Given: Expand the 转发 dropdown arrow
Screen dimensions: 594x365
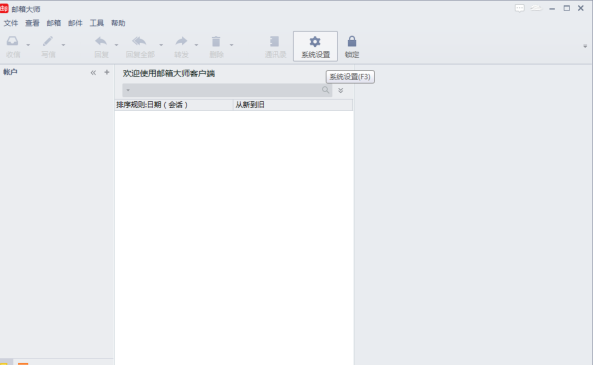Looking at the screenshot, I should click(x=196, y=45).
